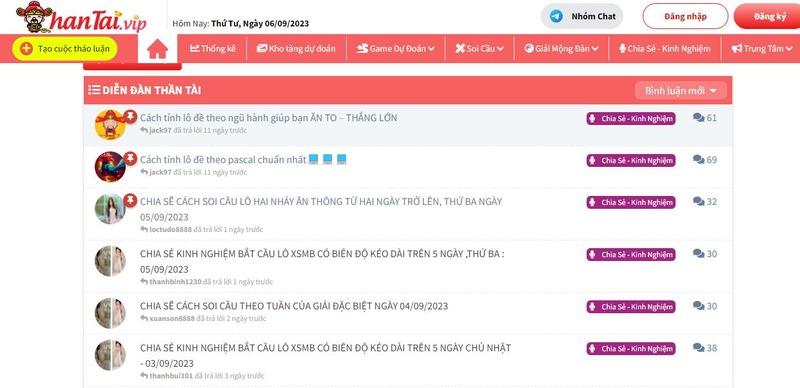Click comment icon showing 32 replies
800x388 pixels.
click(698, 201)
